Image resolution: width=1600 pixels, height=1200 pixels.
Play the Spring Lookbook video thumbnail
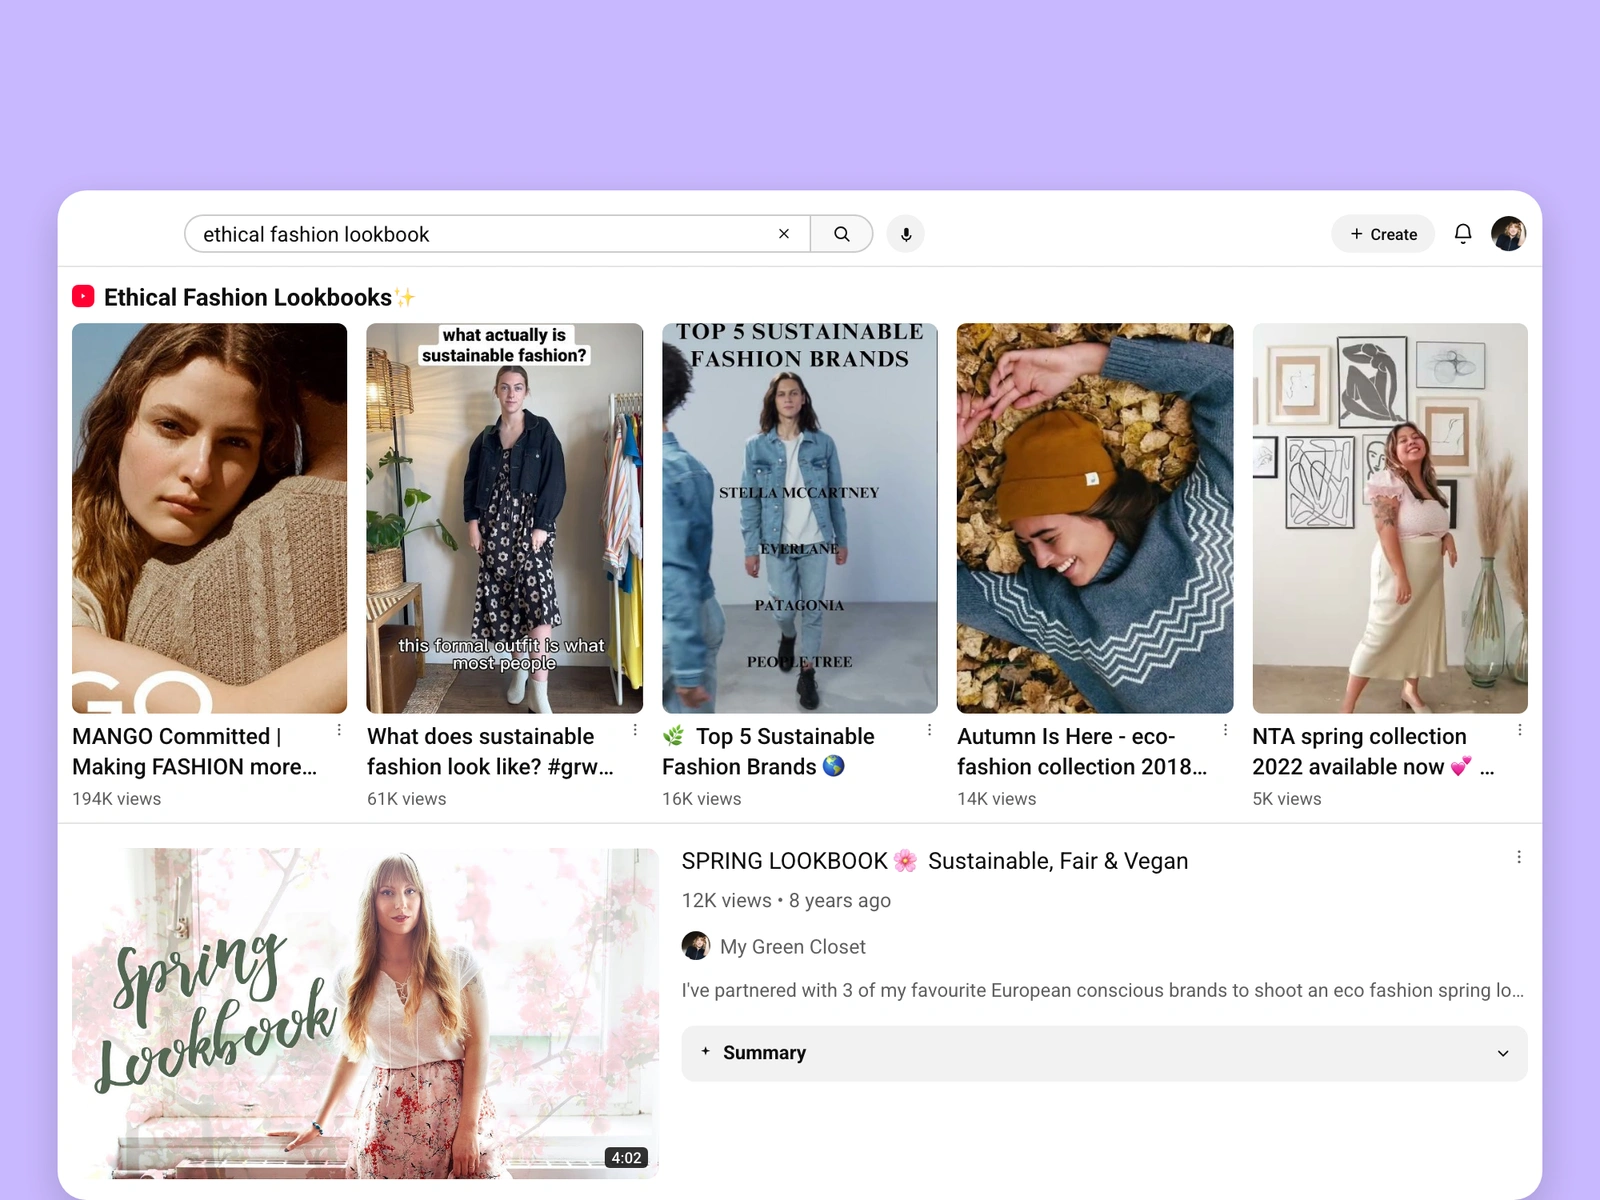(366, 1013)
